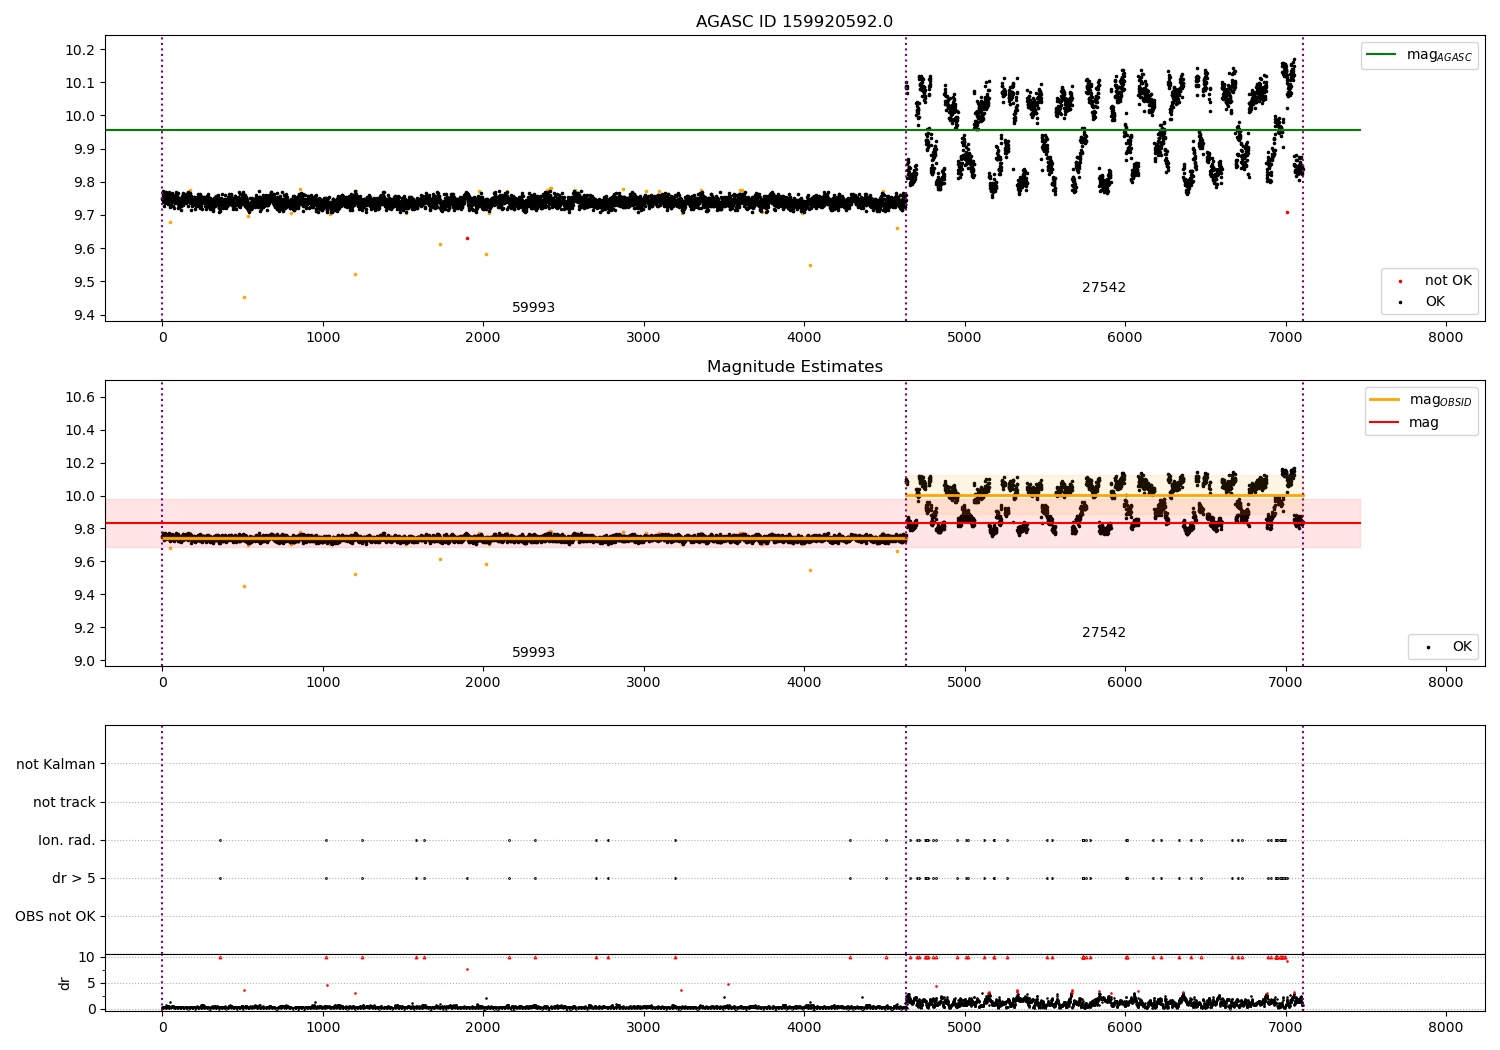
Task: Click the '9.2' y-axis tick label
Action: pyautogui.click(x=84, y=629)
